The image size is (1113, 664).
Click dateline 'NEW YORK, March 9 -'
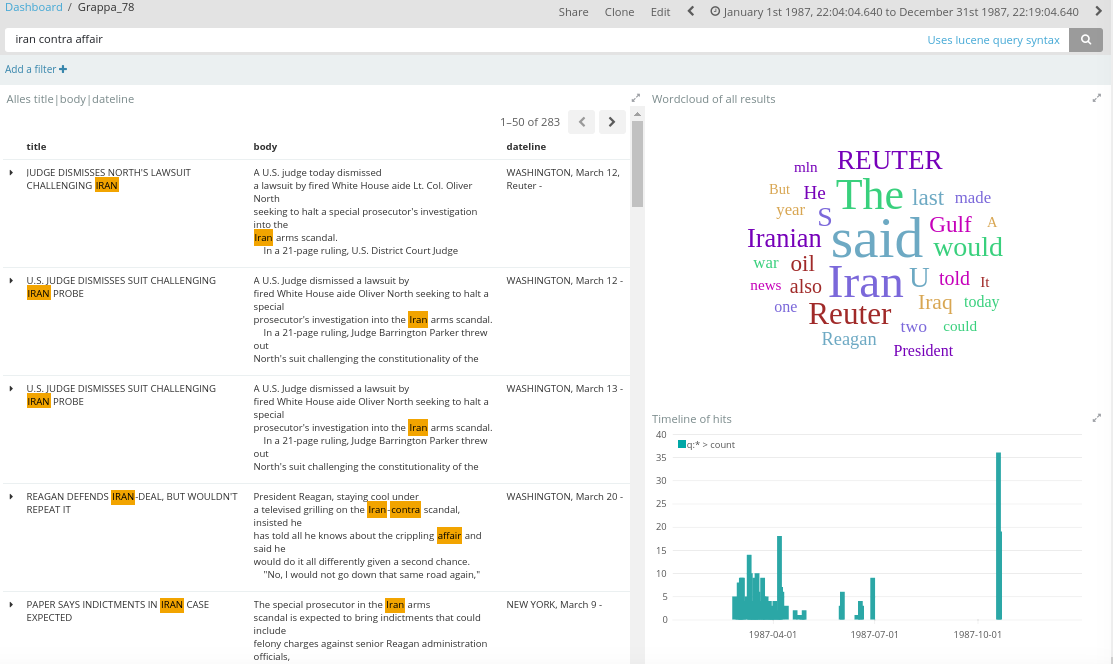554,604
